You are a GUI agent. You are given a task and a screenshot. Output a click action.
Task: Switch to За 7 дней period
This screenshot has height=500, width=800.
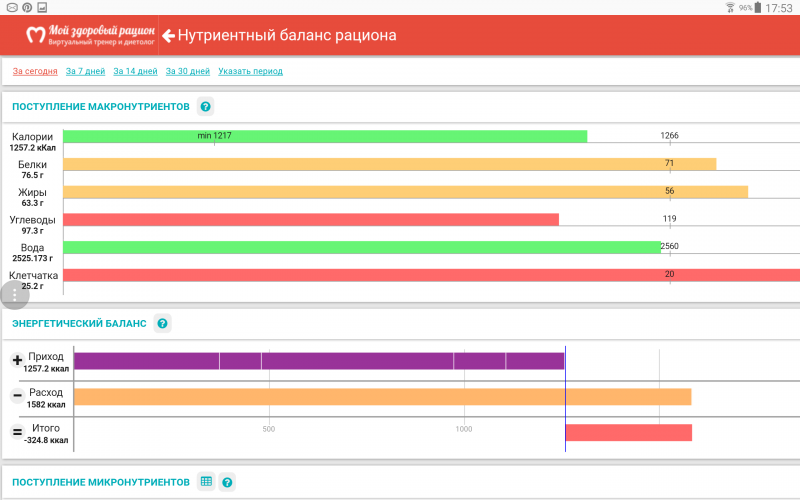[85, 71]
